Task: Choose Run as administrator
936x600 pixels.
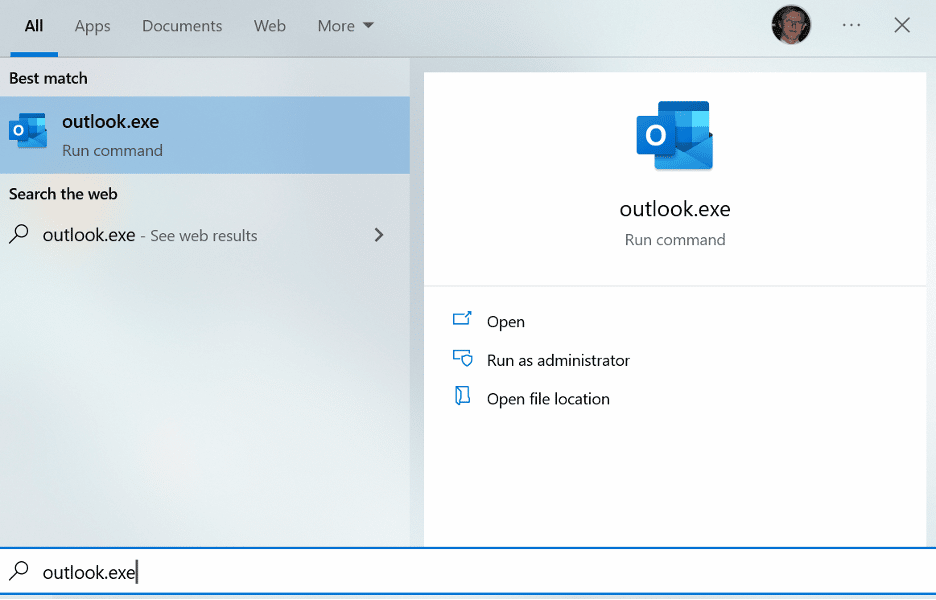Action: coord(558,361)
